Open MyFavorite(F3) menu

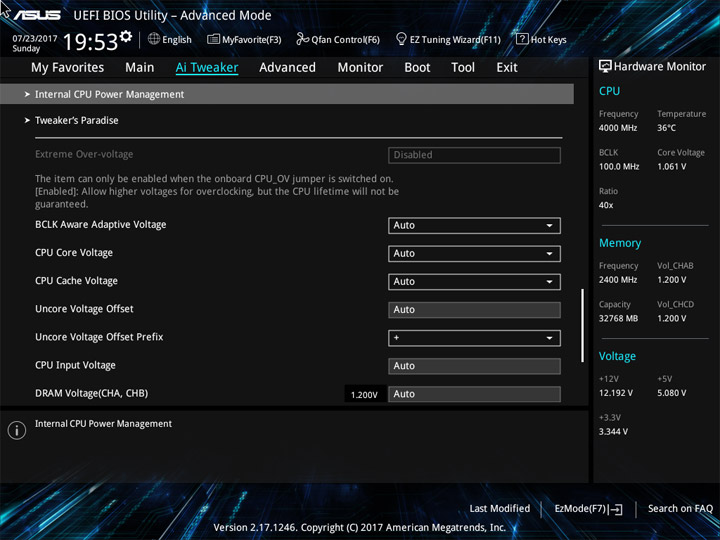click(244, 39)
